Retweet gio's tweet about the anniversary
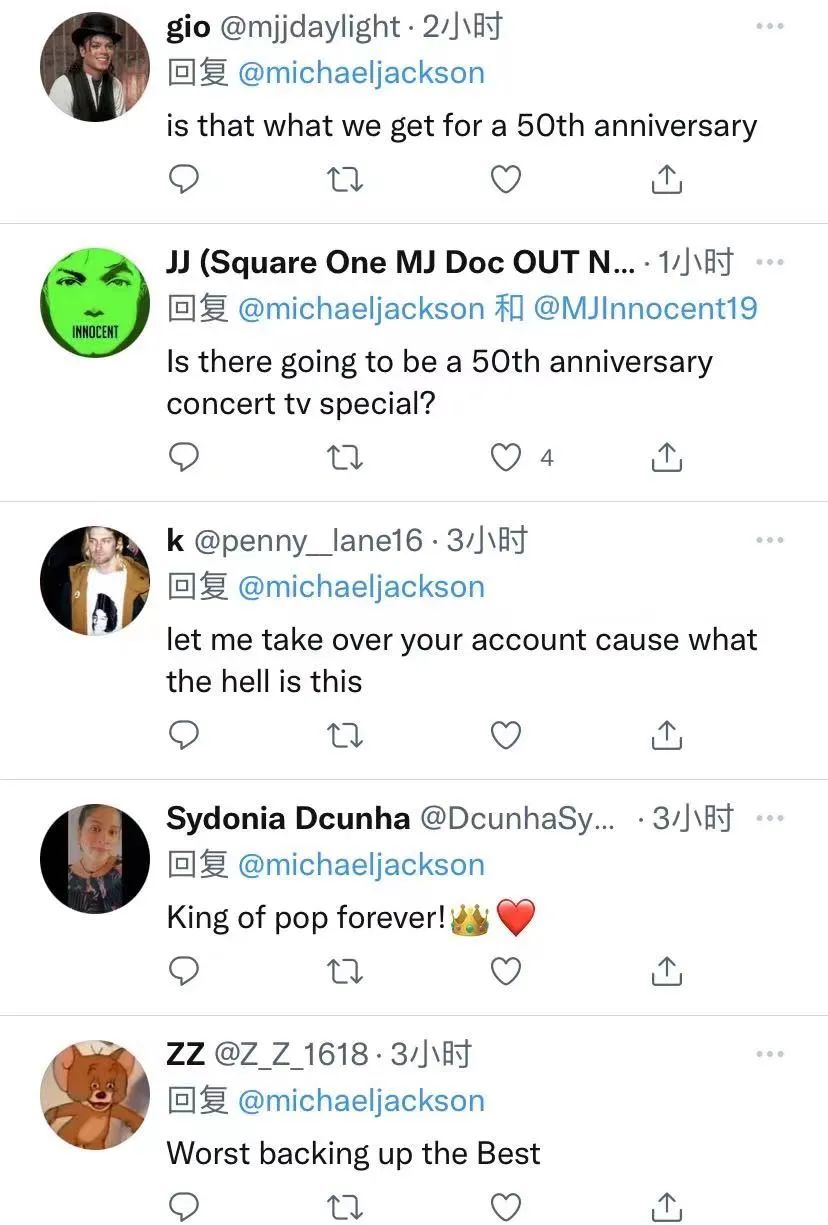 click(x=345, y=180)
